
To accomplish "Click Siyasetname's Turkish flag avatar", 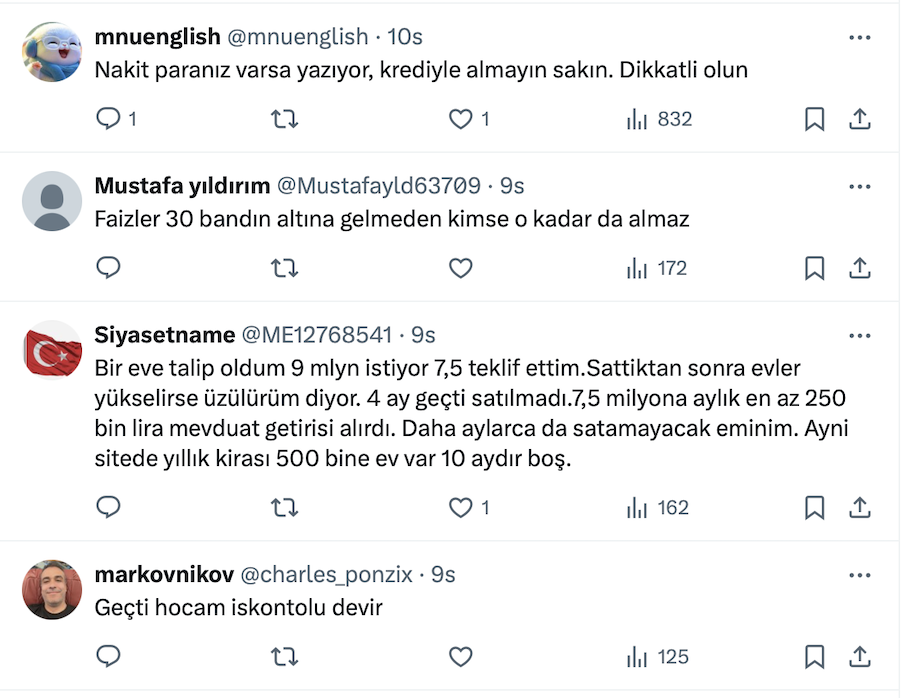I will point(52,350).
